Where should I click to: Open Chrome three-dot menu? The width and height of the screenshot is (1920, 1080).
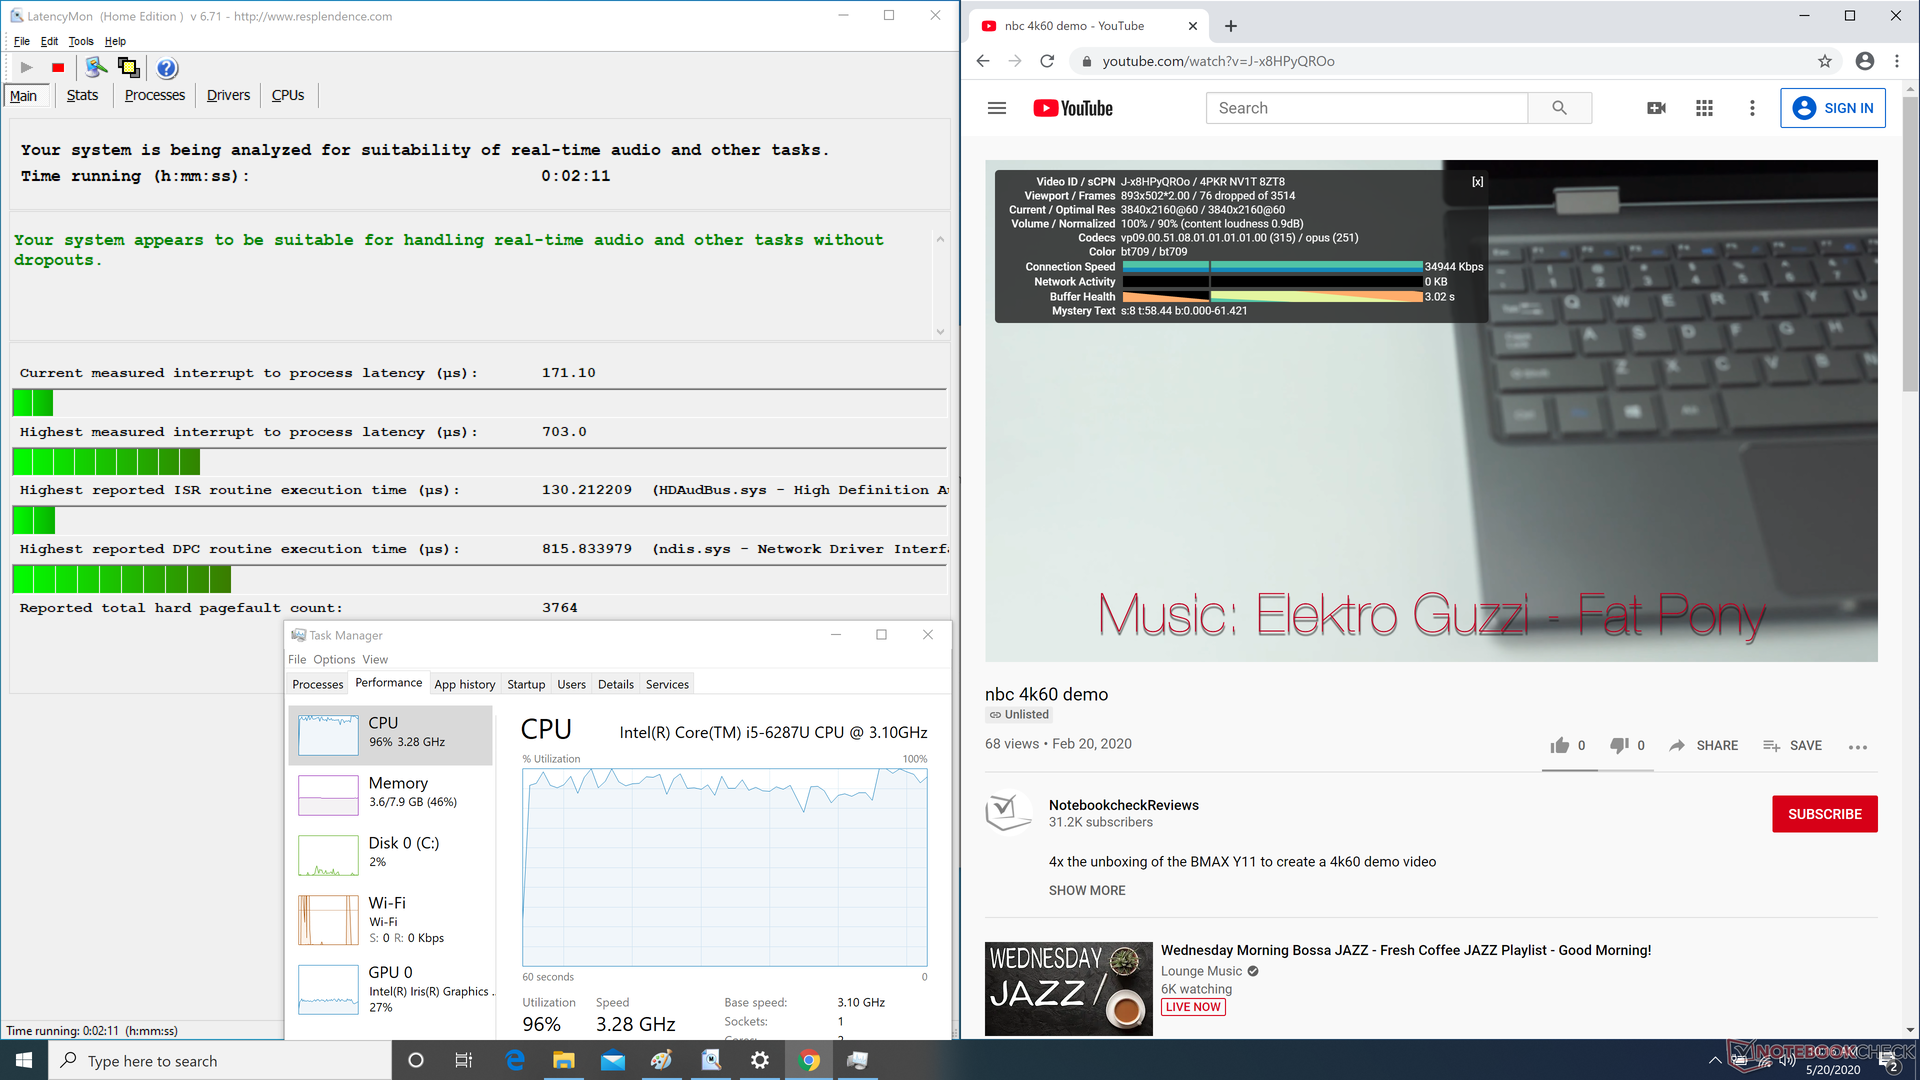1896,61
